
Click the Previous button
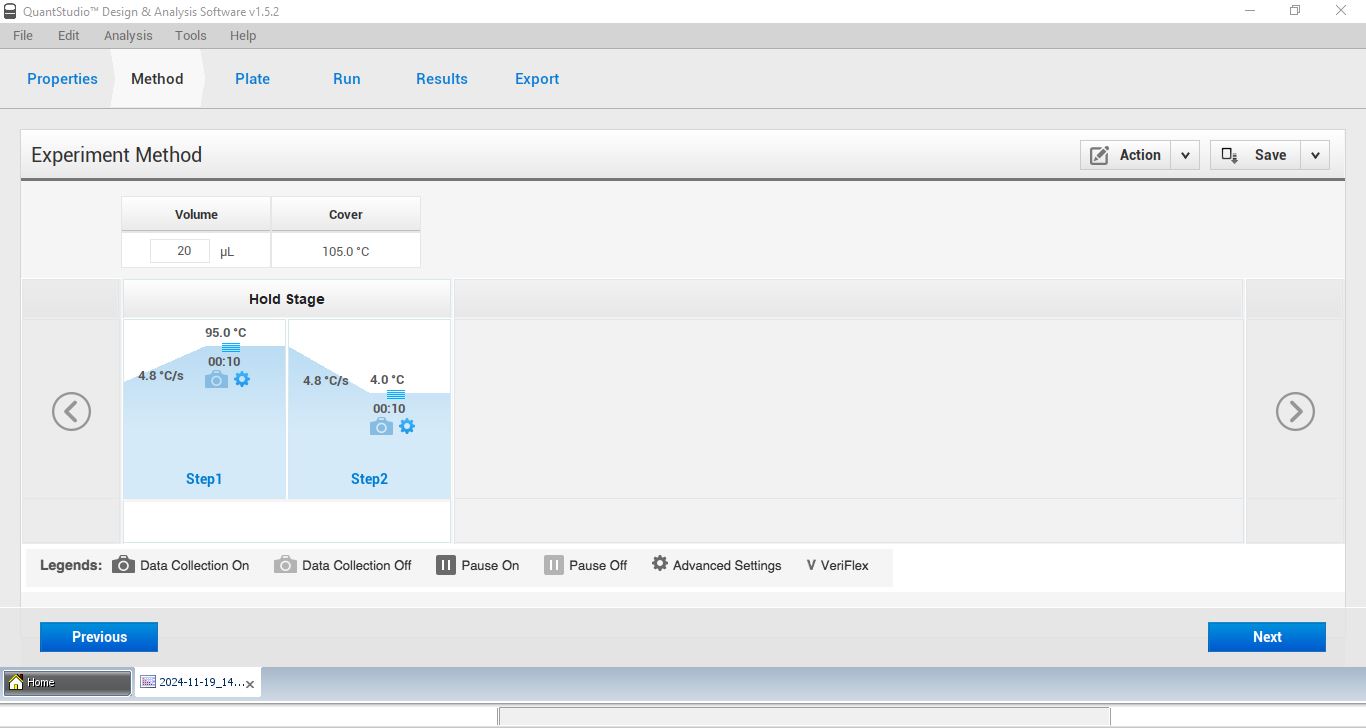(99, 637)
